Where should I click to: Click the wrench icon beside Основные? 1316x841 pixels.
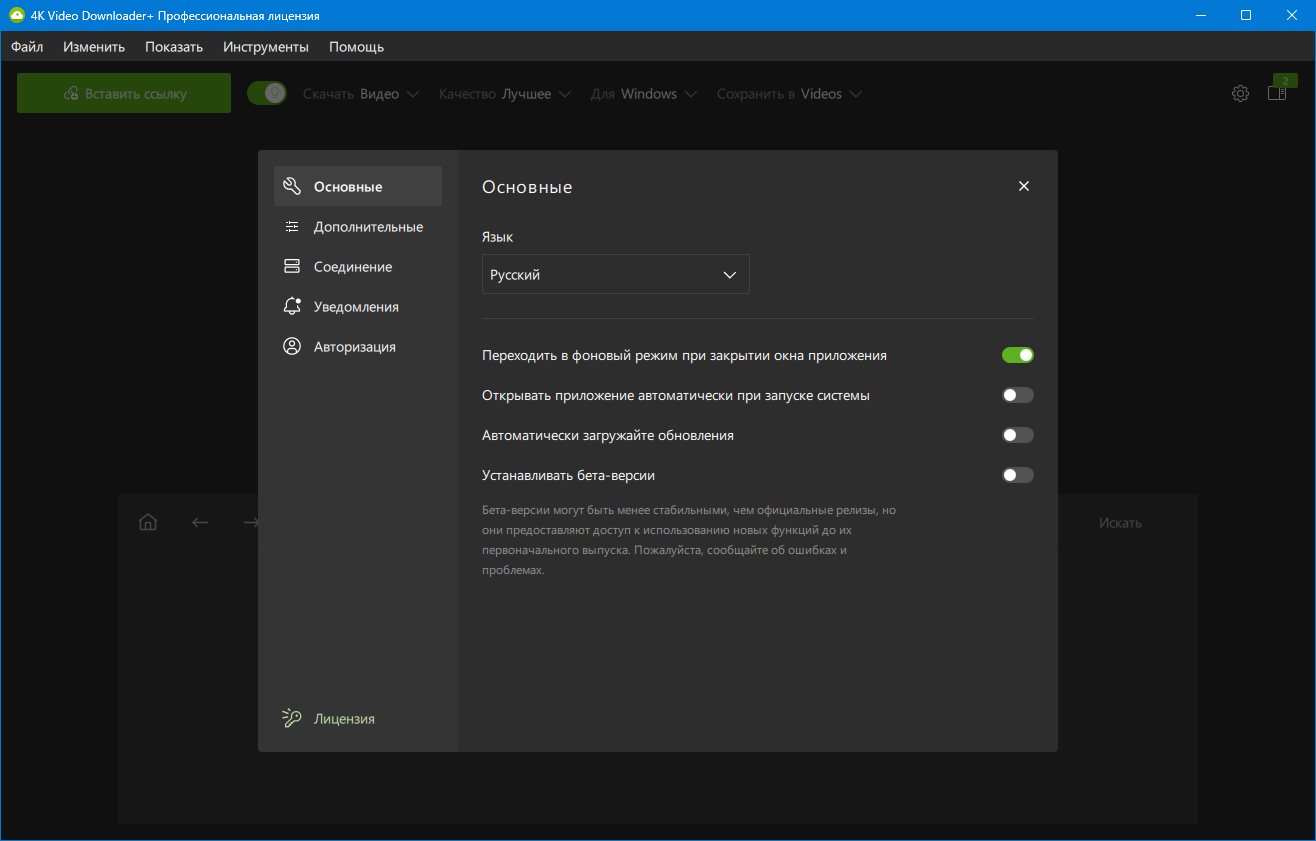point(292,186)
